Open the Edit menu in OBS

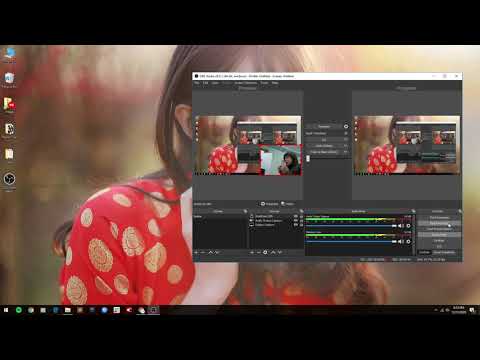(x=206, y=83)
